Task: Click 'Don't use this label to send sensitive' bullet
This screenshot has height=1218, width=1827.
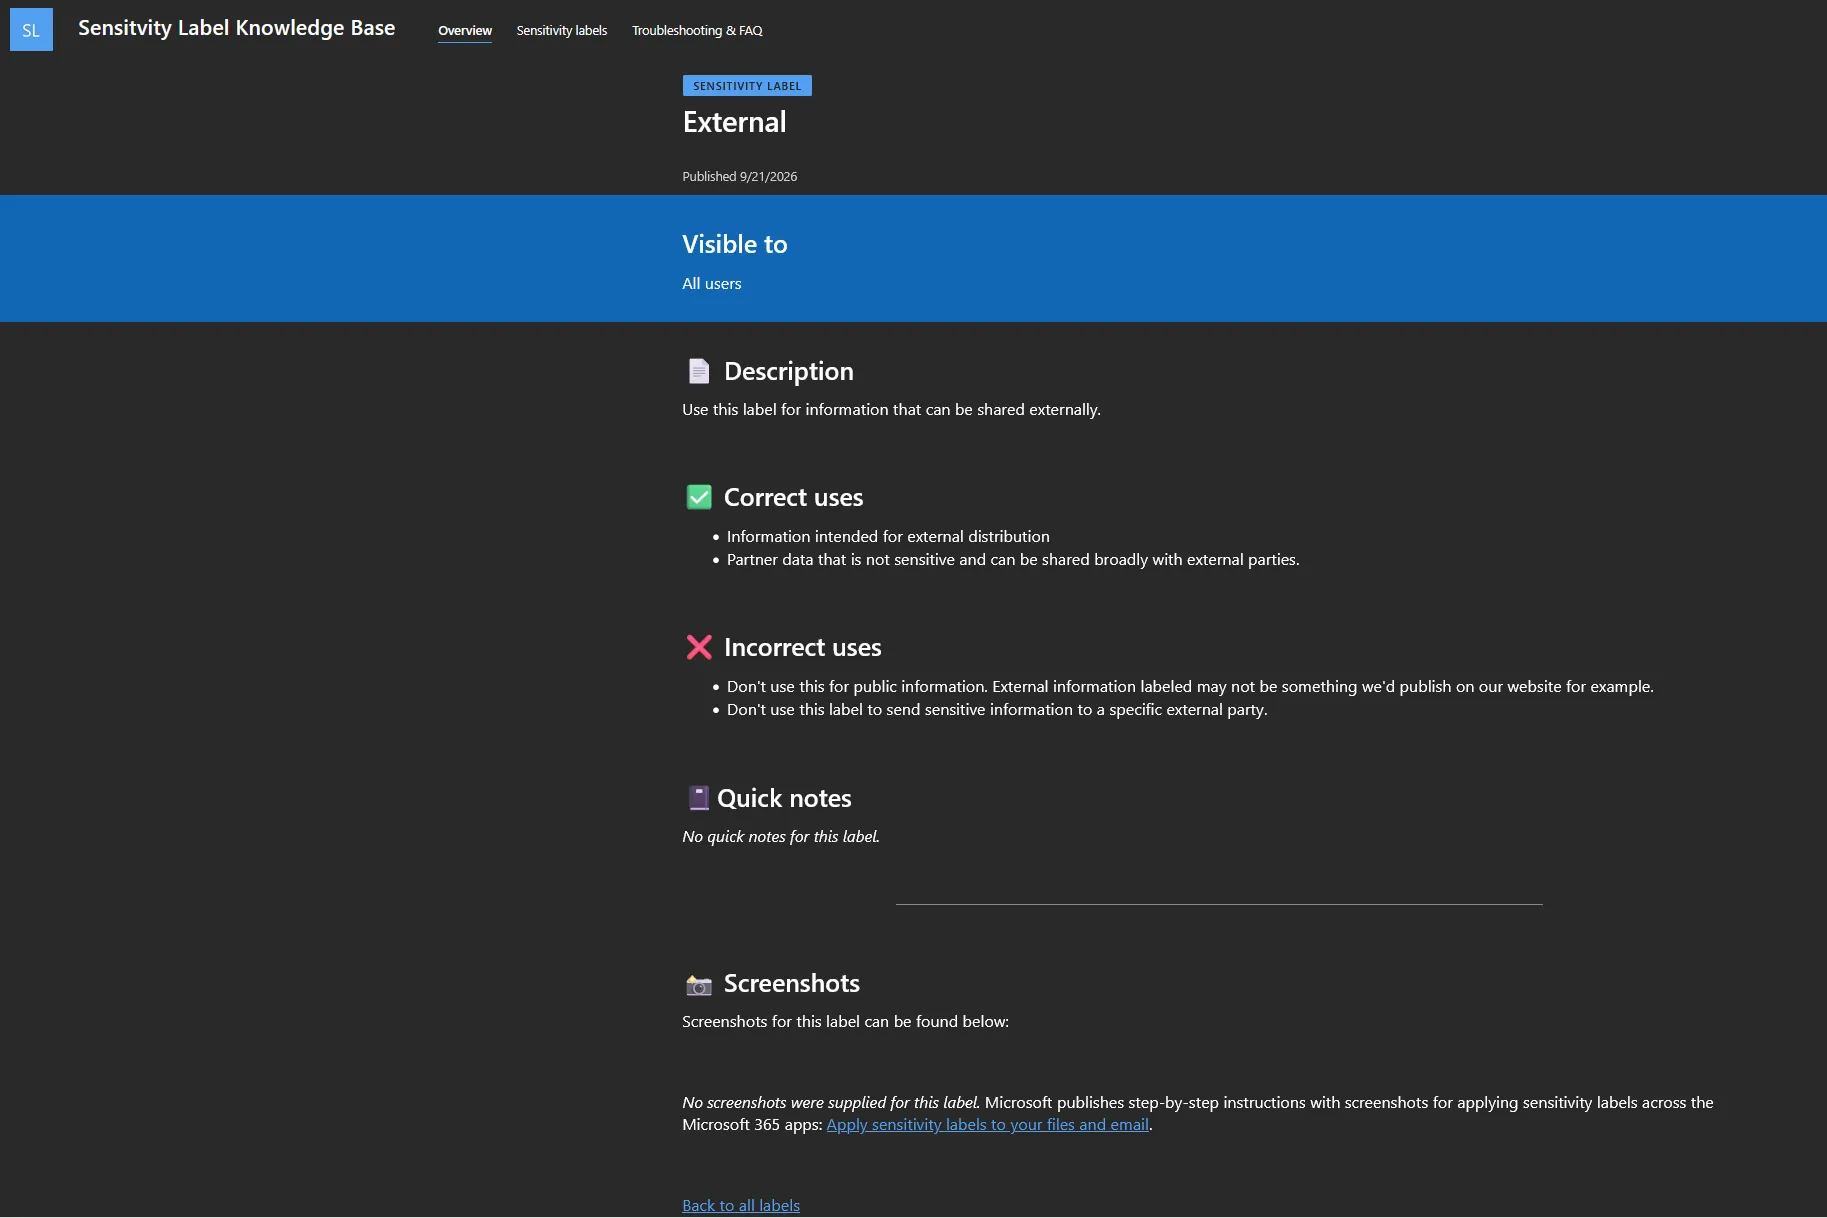Action: (997, 710)
